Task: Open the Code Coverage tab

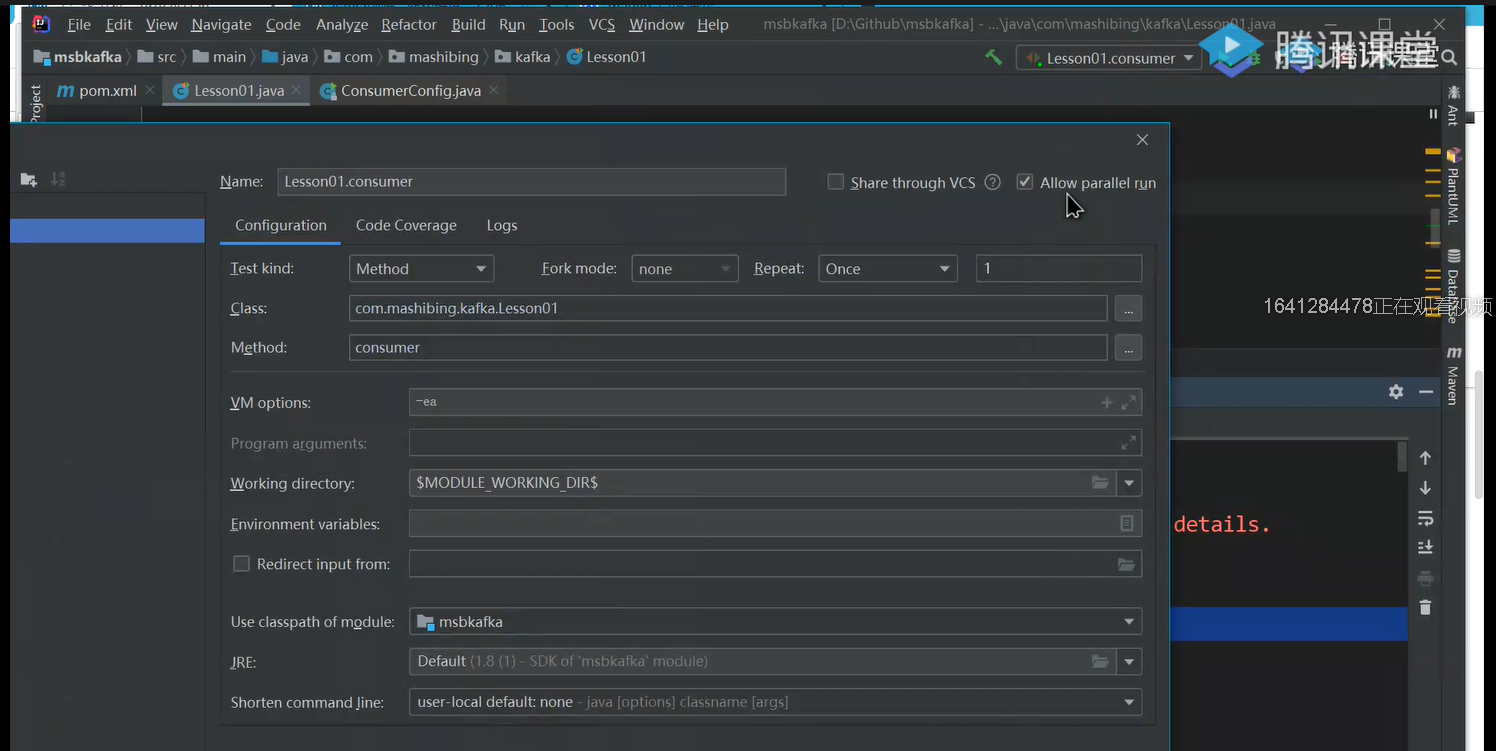Action: (406, 225)
